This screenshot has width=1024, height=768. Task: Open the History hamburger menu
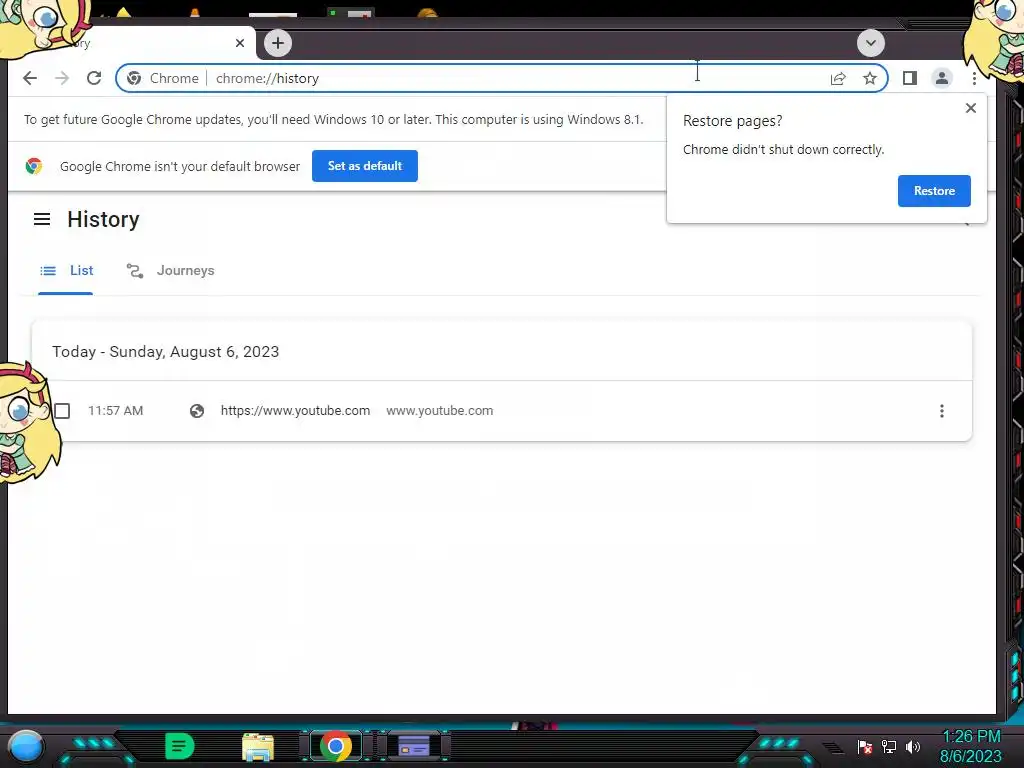(x=42, y=219)
